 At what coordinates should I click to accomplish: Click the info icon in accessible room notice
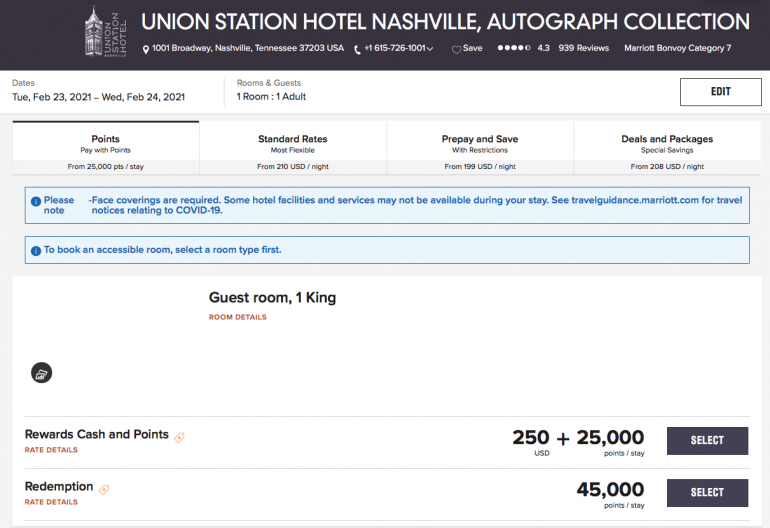36,250
